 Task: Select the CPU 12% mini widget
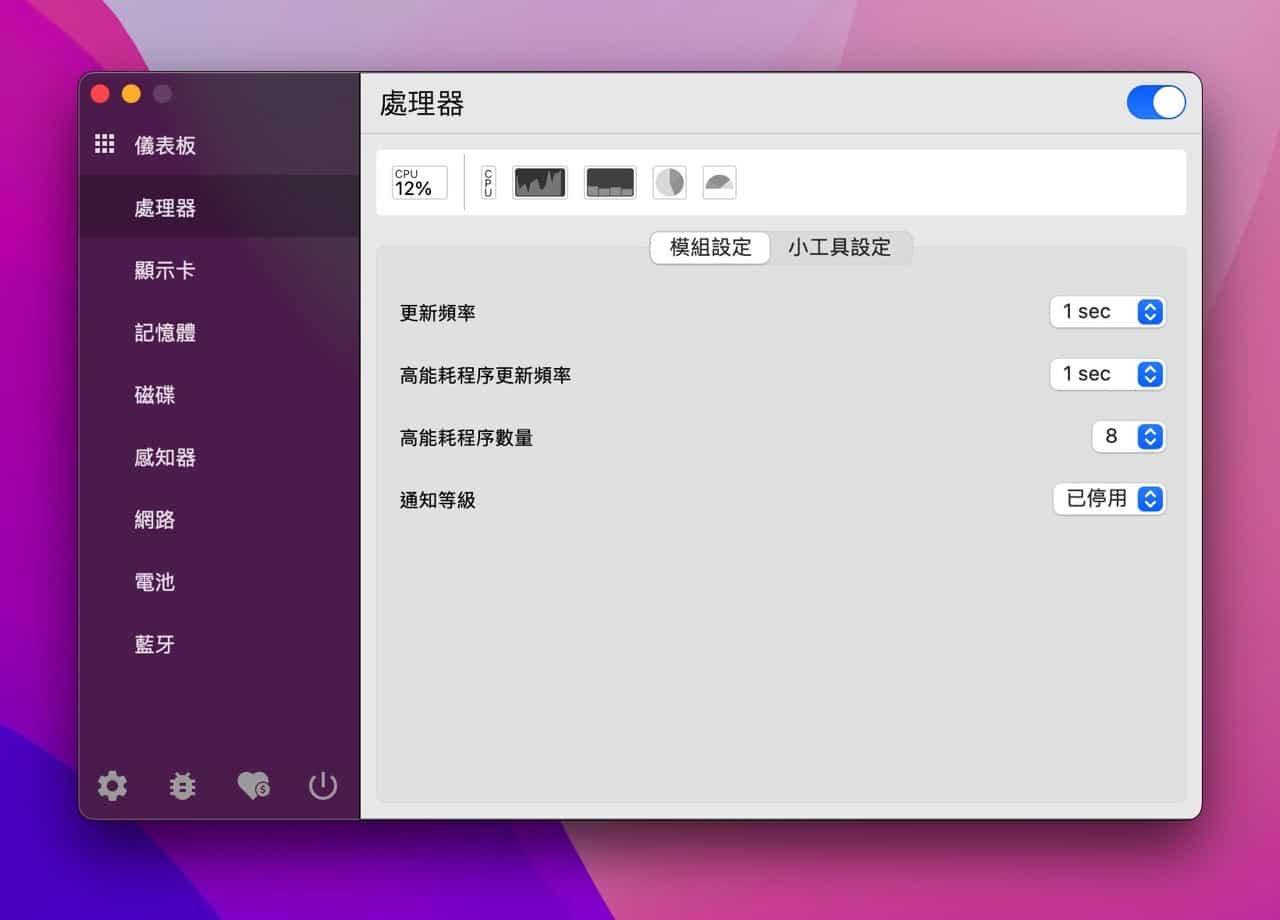point(420,182)
